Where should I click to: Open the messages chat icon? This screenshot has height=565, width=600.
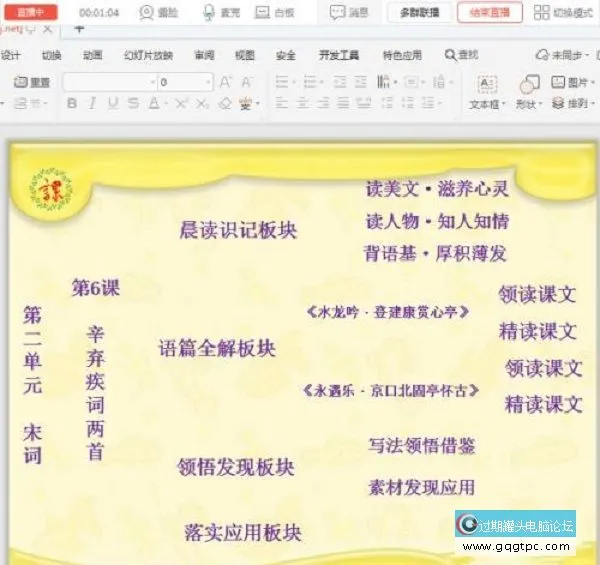point(338,13)
